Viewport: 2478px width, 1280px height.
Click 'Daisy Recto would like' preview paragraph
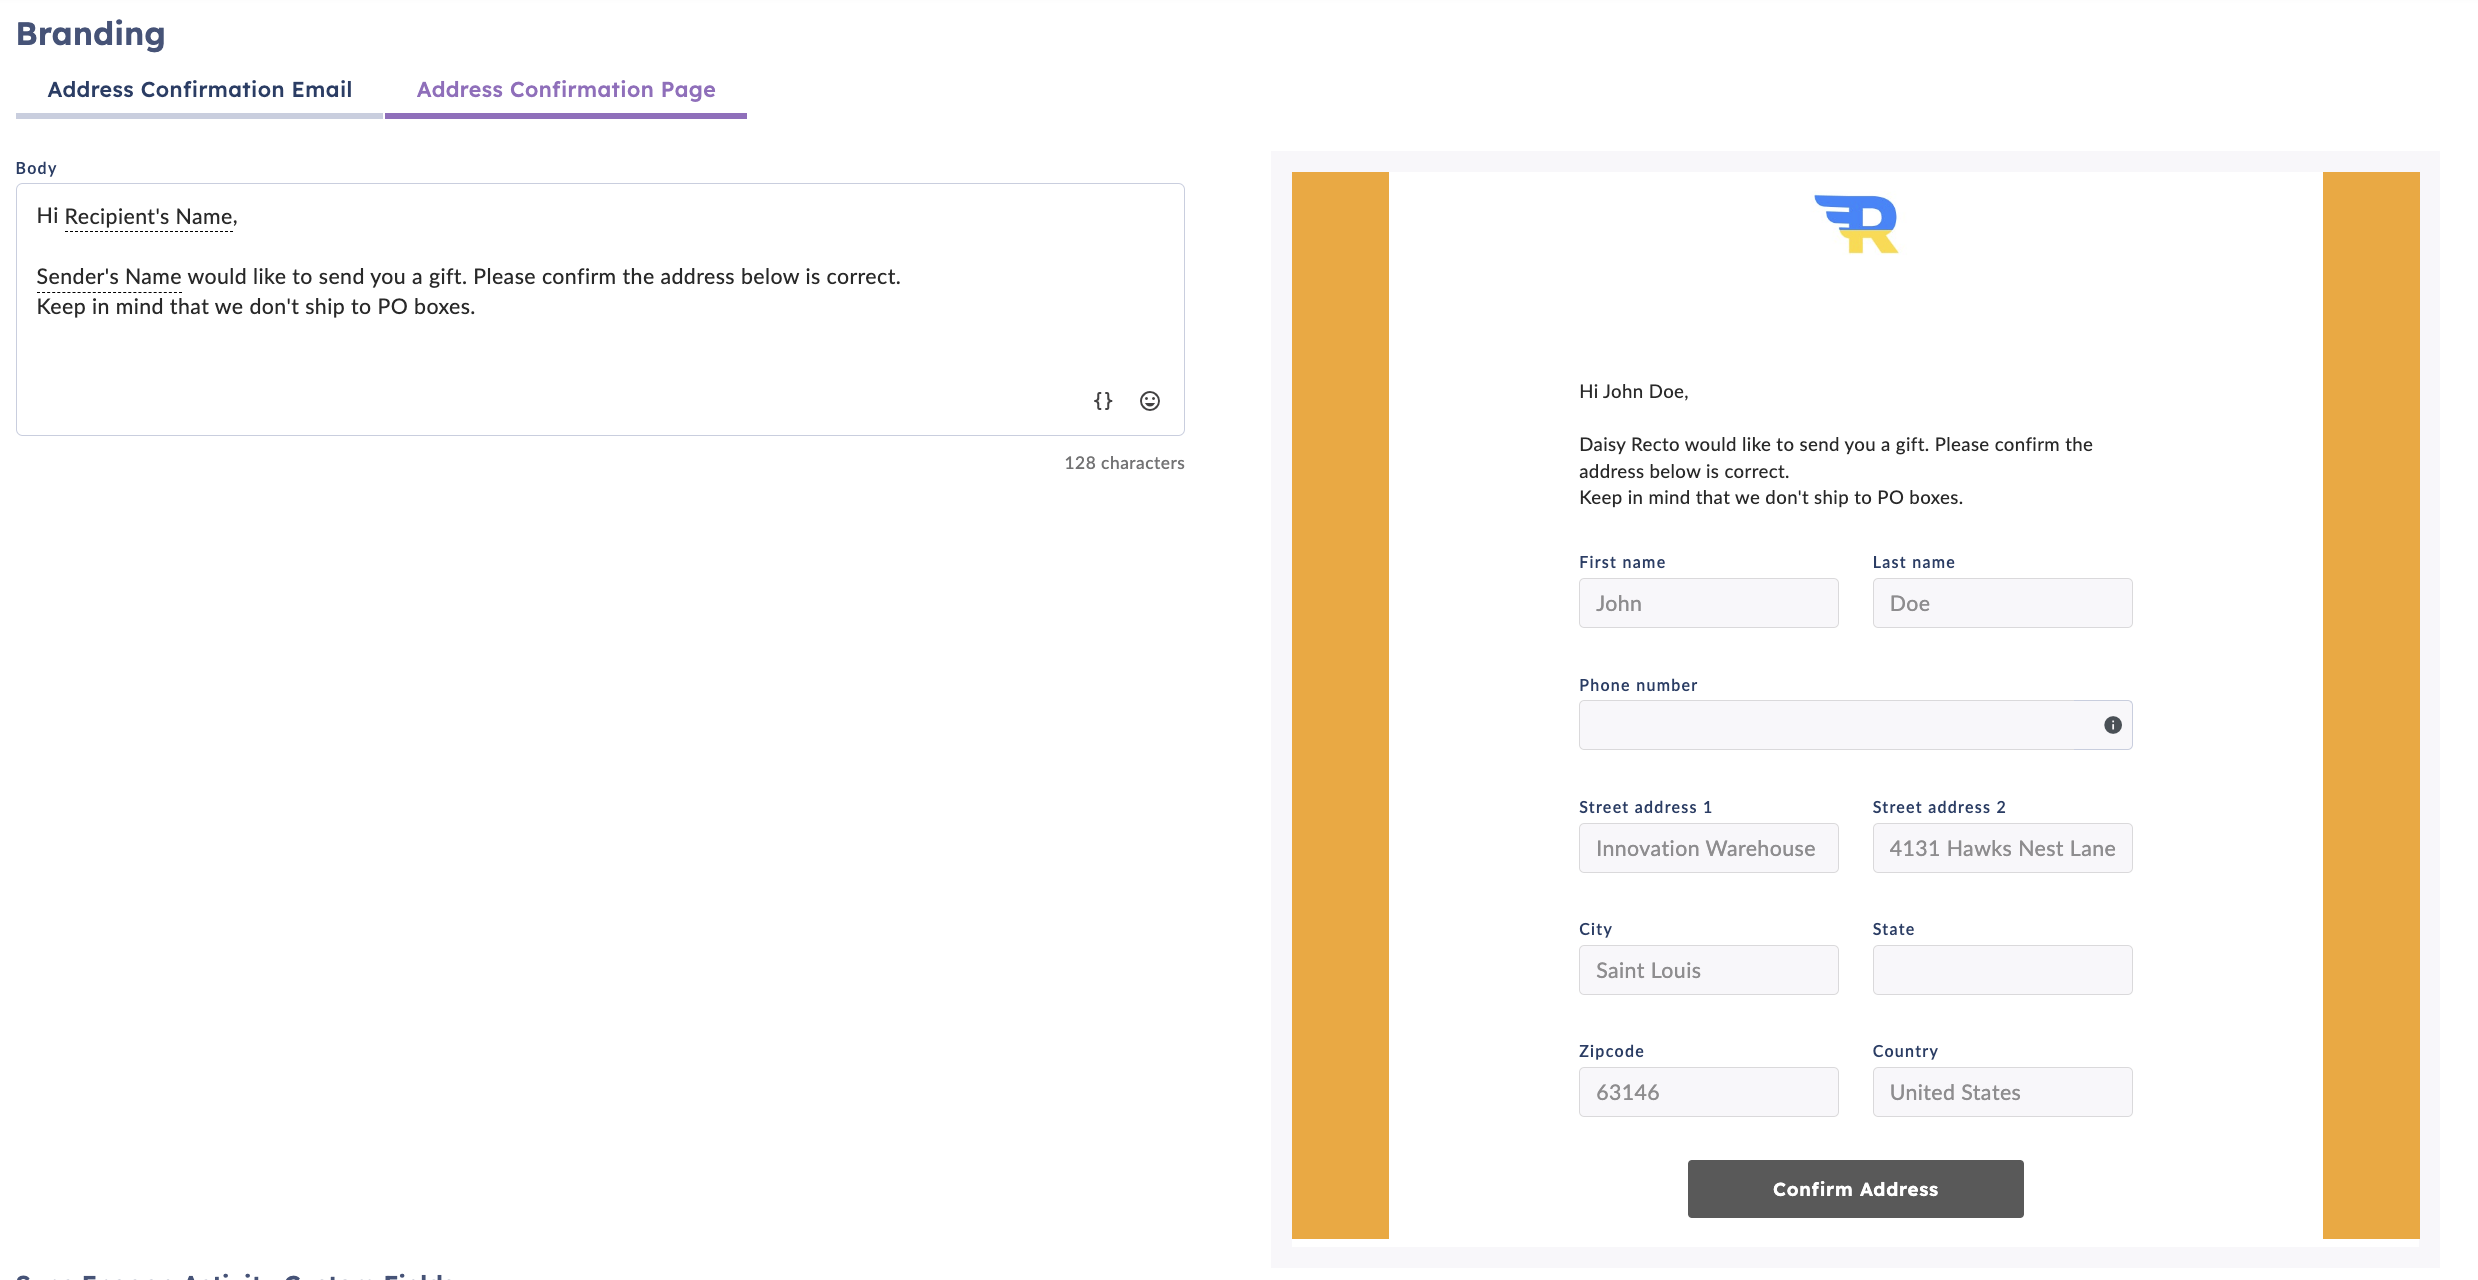click(x=1836, y=458)
